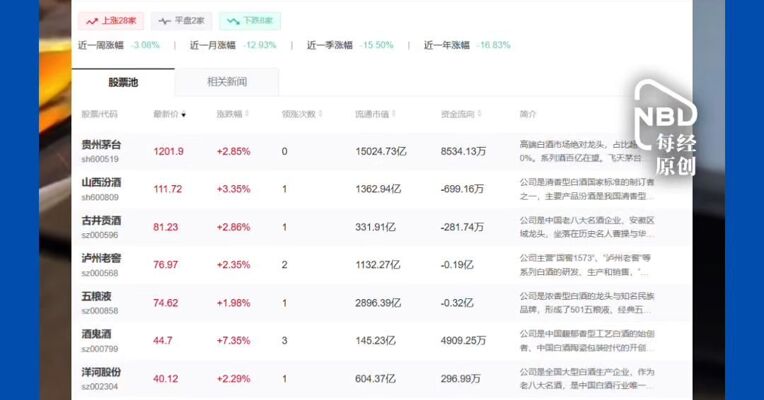Click the 酒鬼酒 company description
Viewport: 764px width, 400px height.
pyautogui.click(x=587, y=341)
